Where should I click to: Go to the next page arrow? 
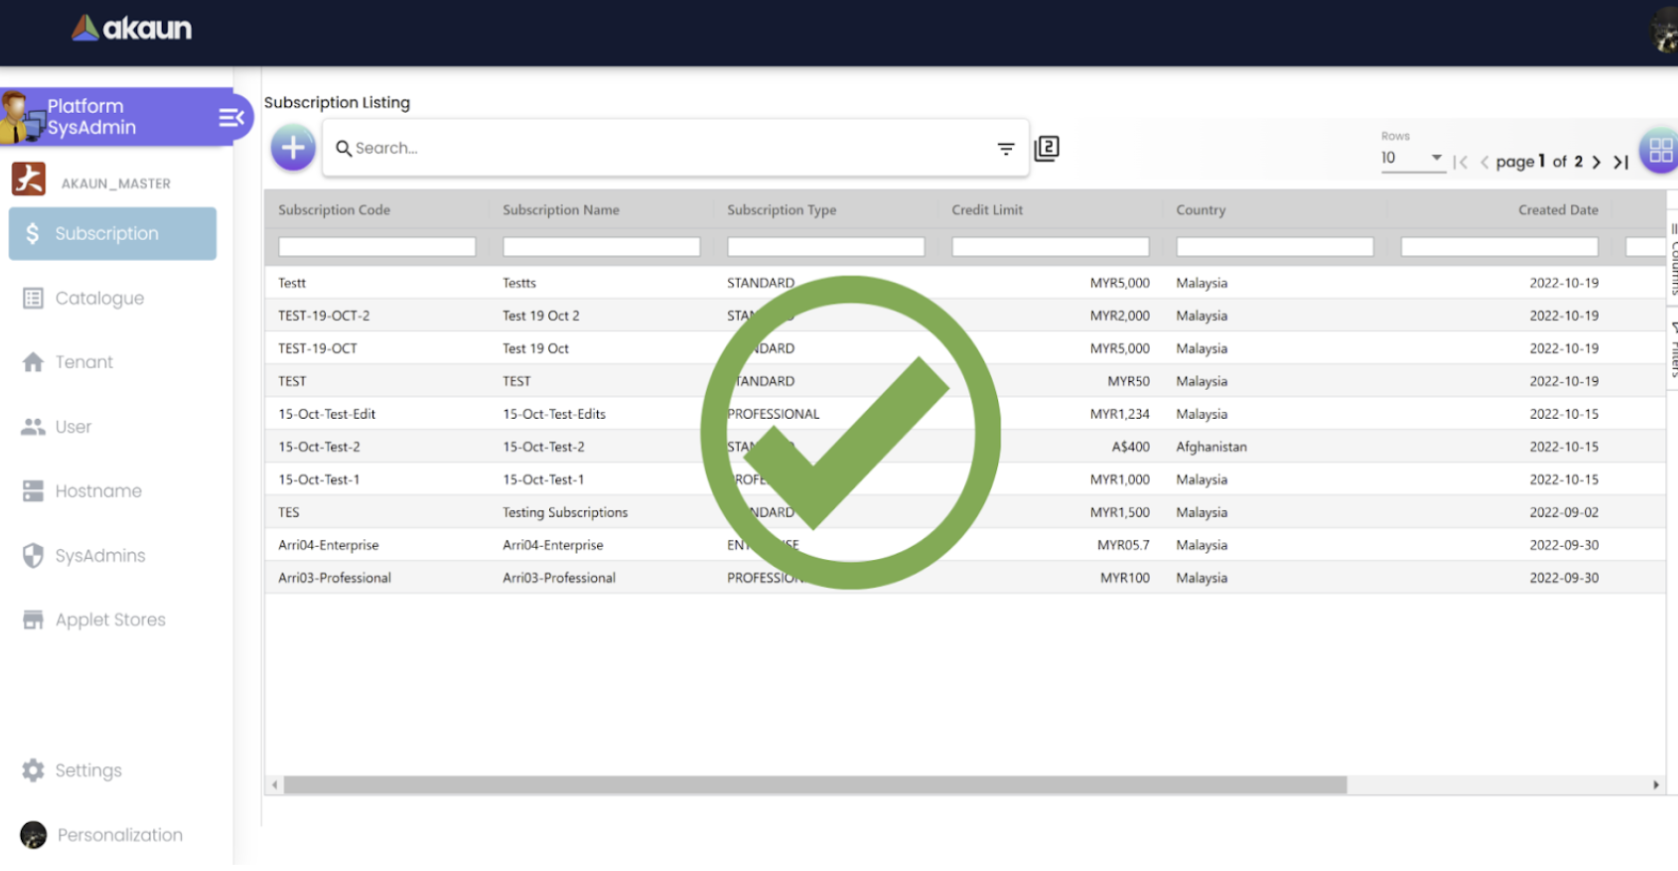point(1596,162)
